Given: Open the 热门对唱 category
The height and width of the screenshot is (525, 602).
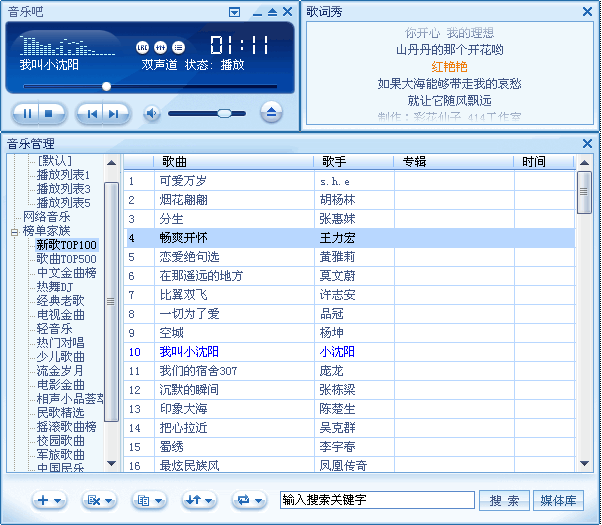Looking at the screenshot, I should click(x=60, y=343).
